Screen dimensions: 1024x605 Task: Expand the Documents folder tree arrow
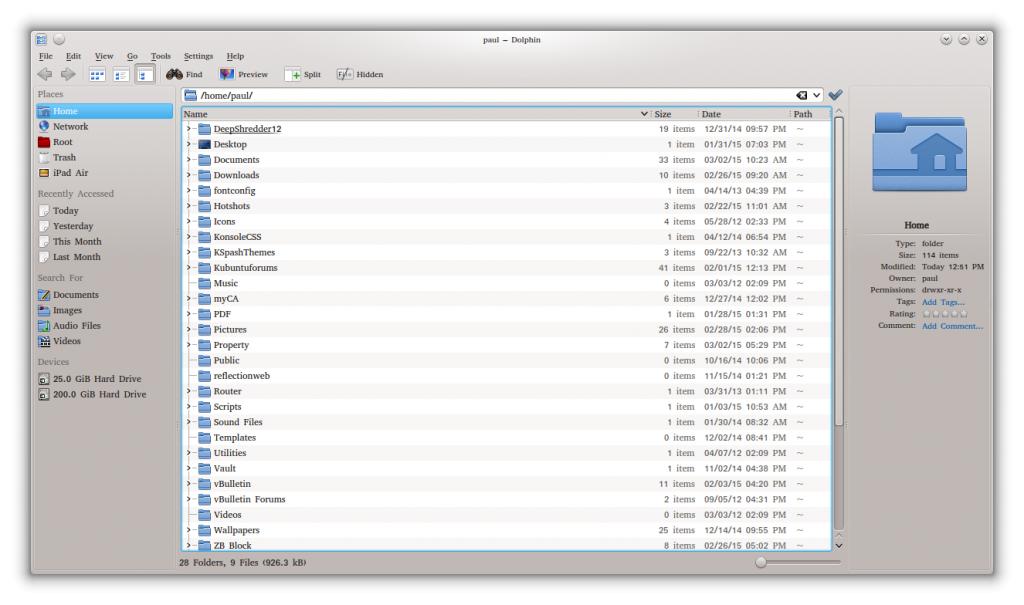[189, 160]
